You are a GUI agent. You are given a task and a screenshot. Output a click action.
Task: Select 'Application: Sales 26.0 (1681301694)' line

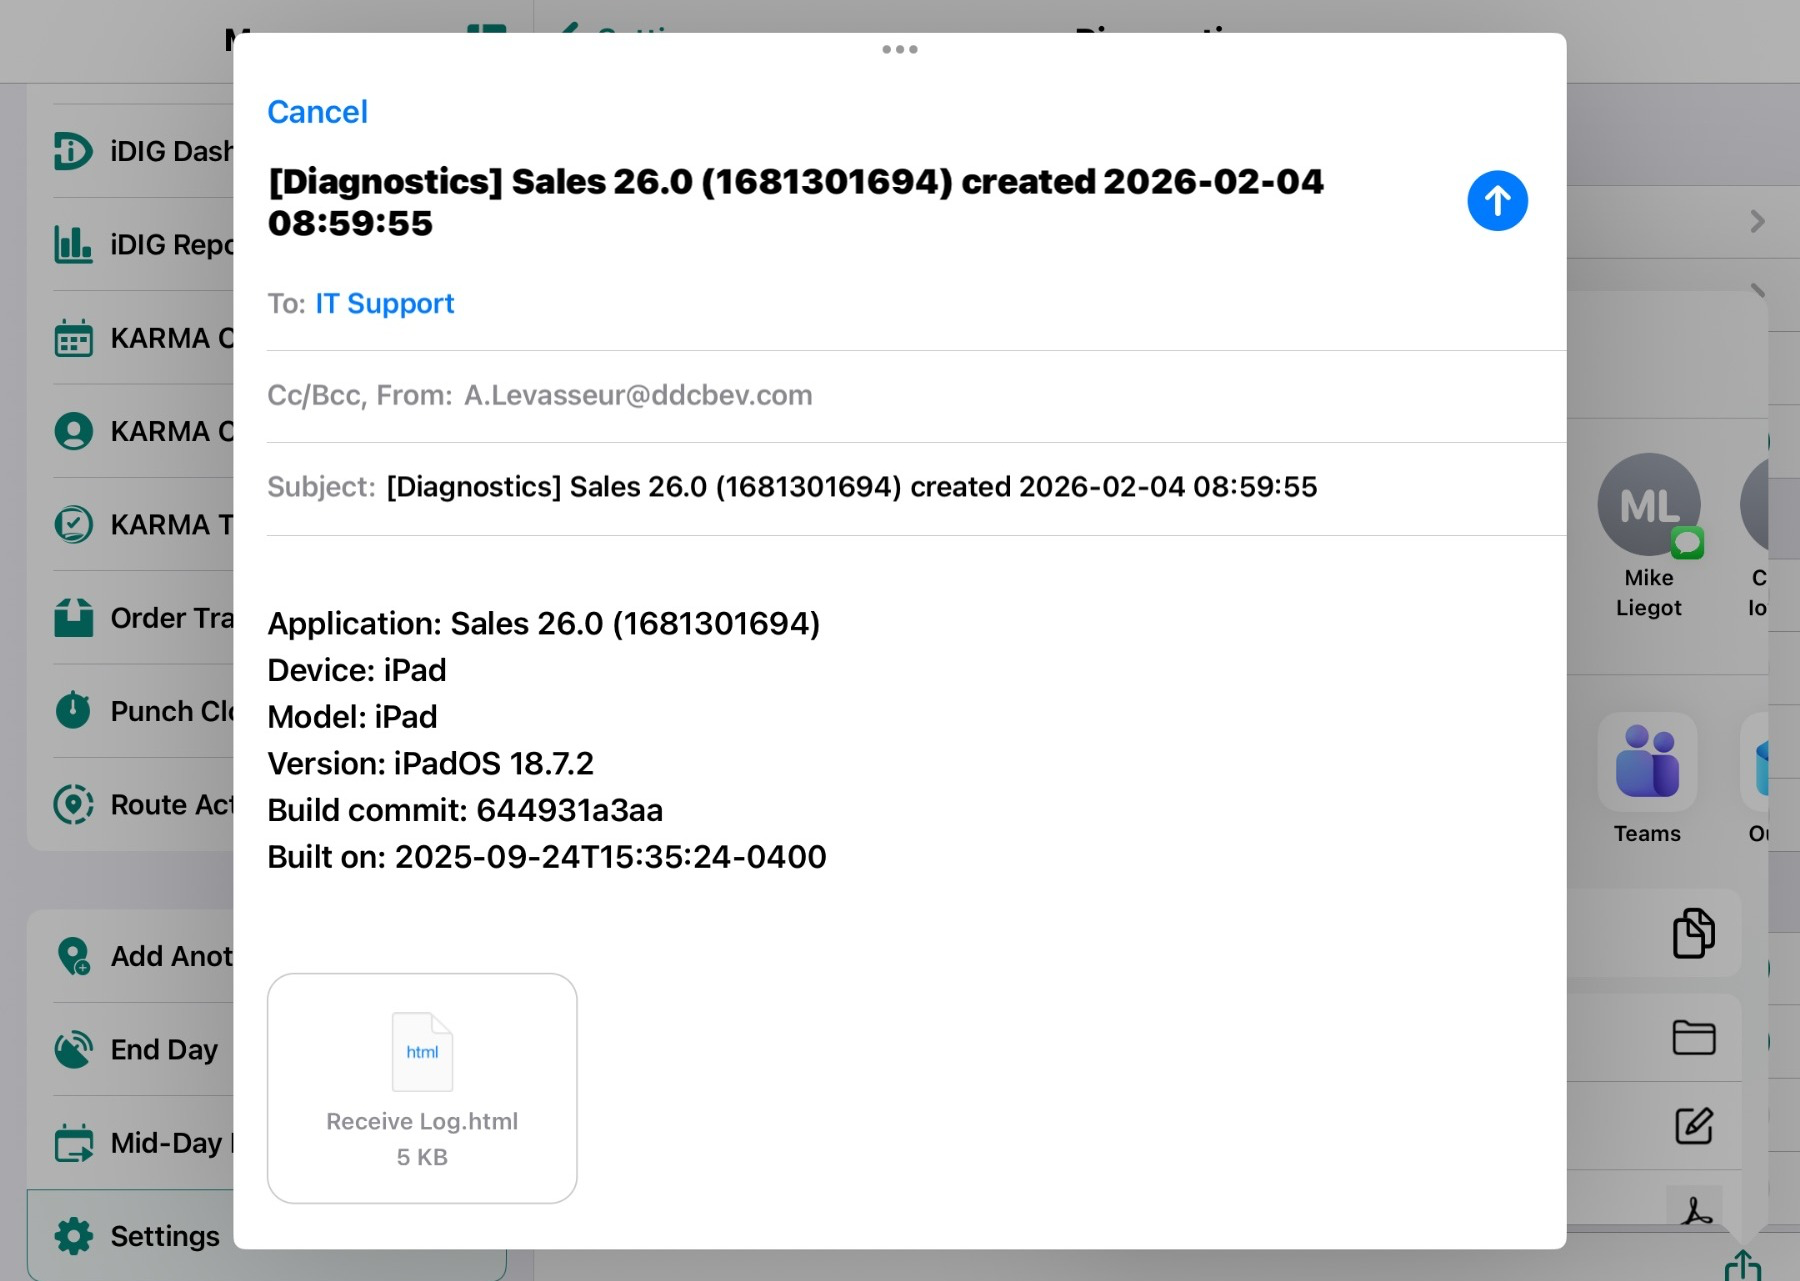544,623
